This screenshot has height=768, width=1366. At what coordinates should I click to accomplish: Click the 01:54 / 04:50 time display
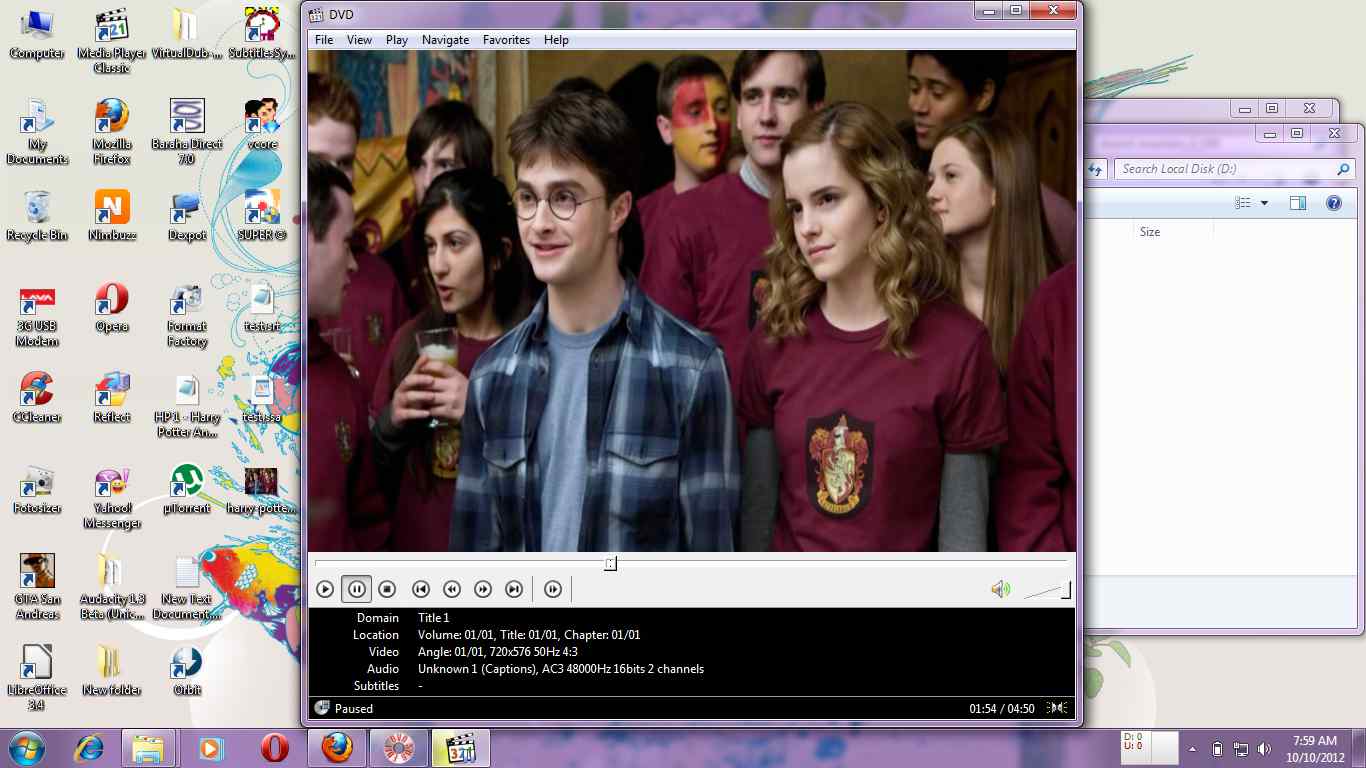(x=1001, y=709)
